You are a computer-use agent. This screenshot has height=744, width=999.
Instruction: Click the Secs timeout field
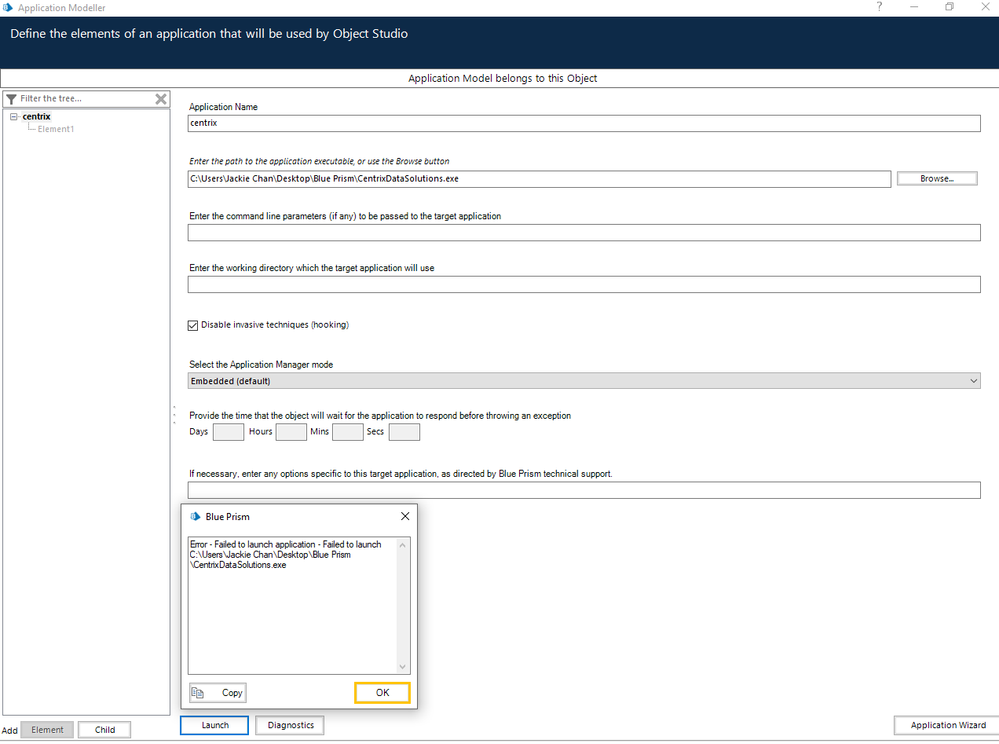pos(405,432)
